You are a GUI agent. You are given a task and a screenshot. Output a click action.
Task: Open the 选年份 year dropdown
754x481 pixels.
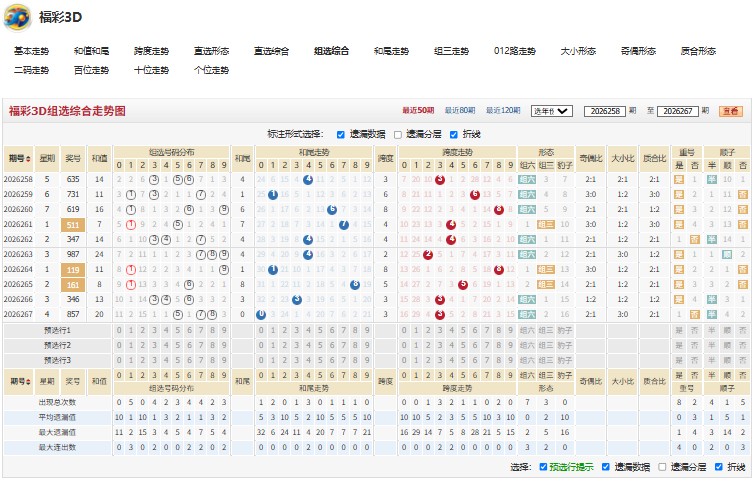tap(551, 111)
